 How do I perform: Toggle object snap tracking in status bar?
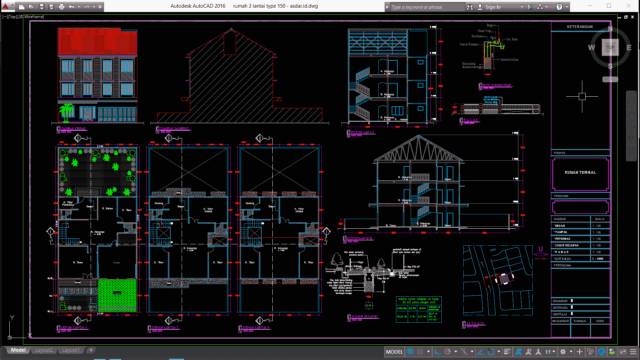[x=480, y=352]
